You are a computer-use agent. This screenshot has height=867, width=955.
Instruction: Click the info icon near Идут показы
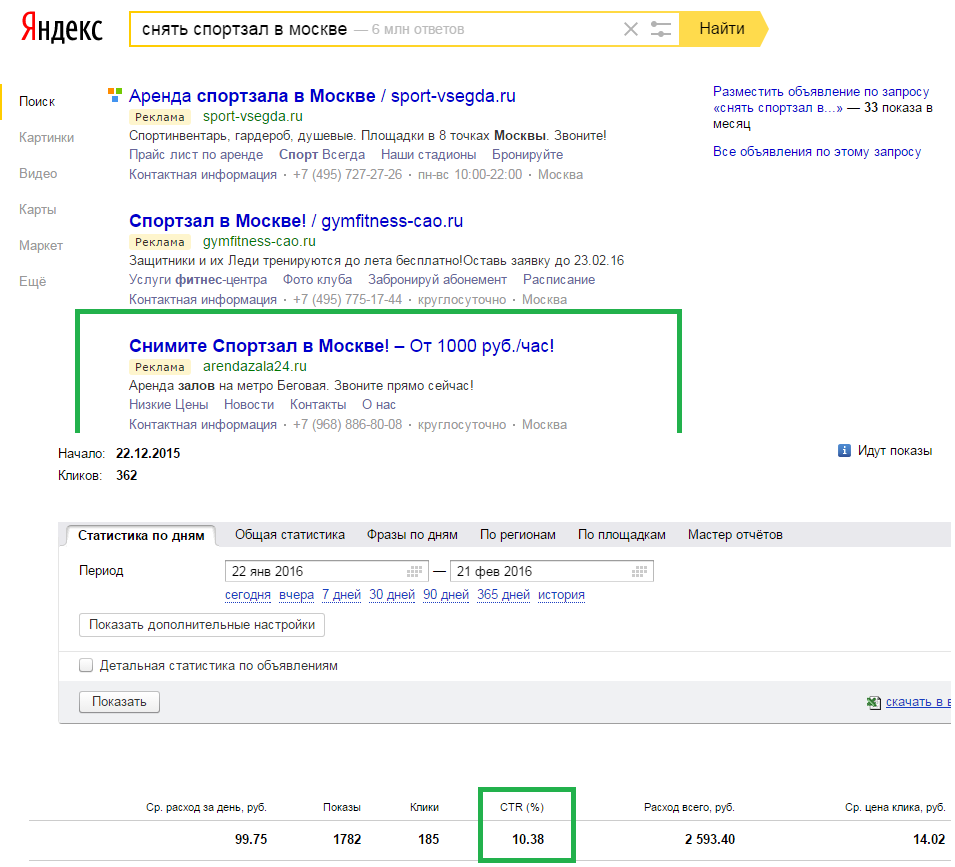tap(844, 451)
